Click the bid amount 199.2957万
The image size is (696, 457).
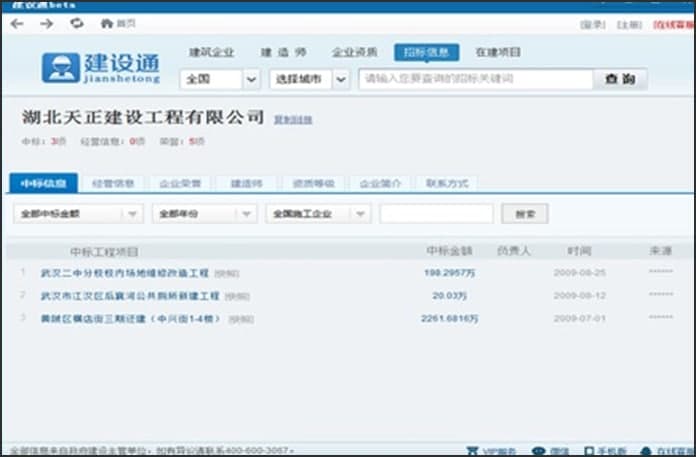point(450,273)
